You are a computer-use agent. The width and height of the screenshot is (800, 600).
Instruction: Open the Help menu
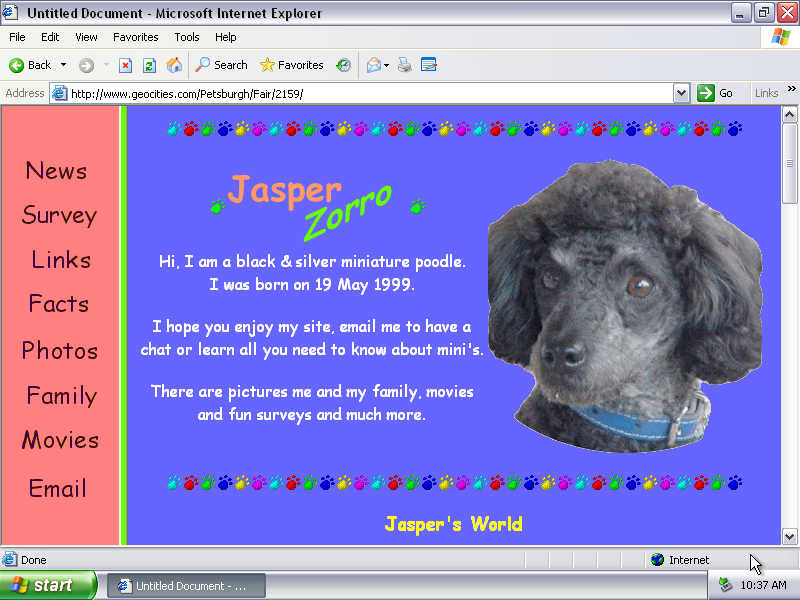tap(226, 37)
